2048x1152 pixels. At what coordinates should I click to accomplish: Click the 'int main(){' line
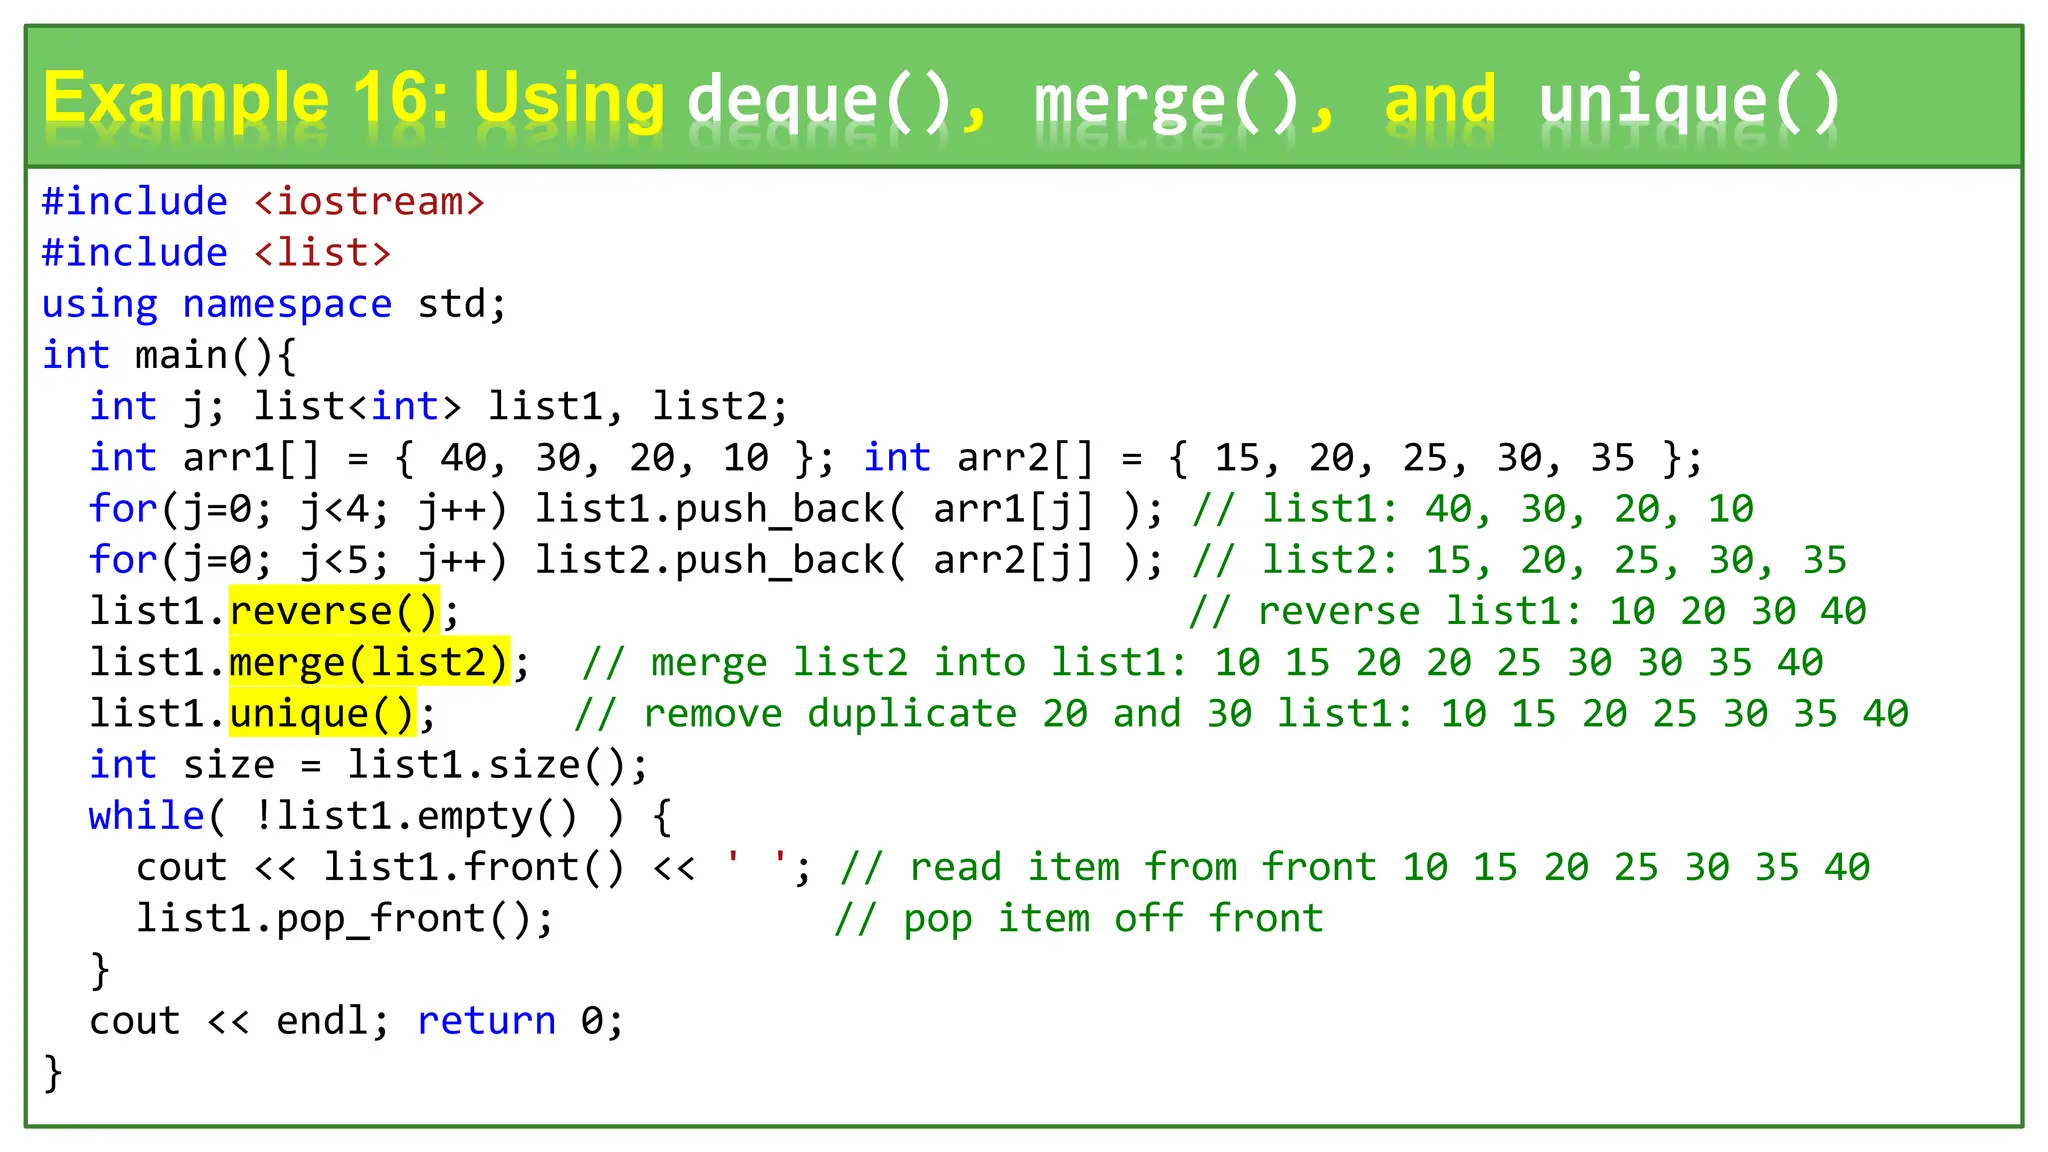point(170,355)
